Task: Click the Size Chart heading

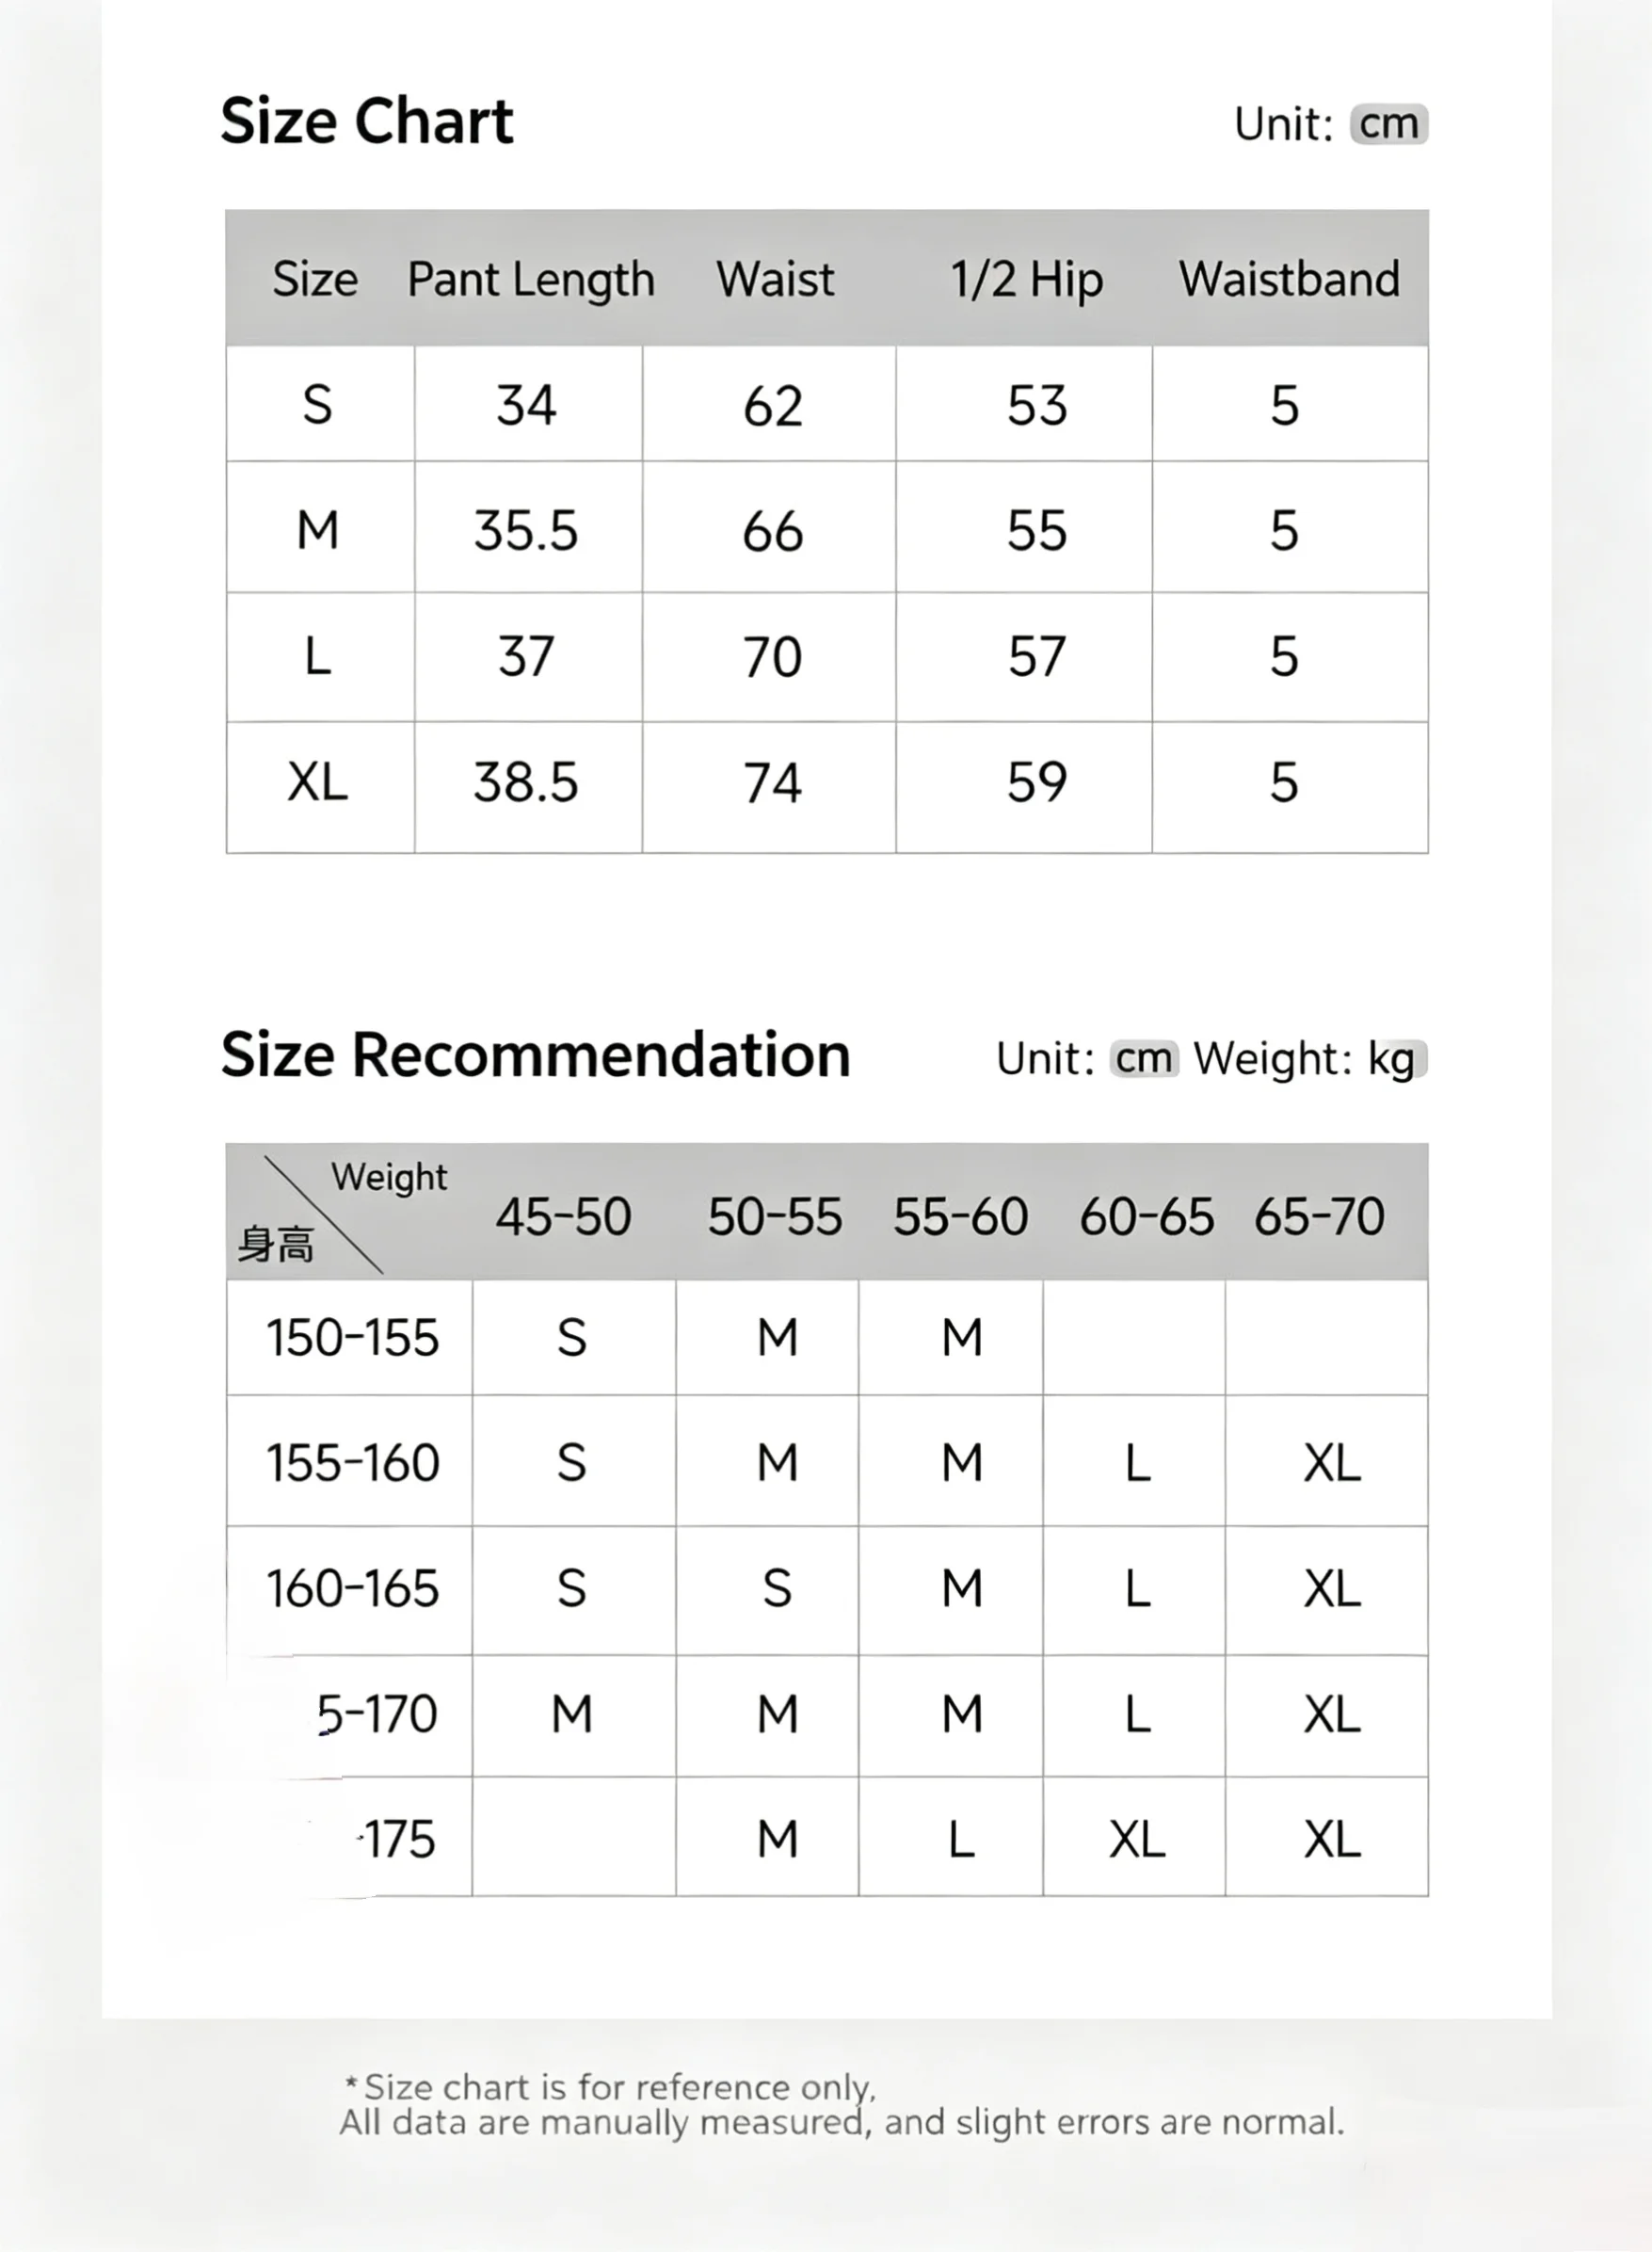Action: coord(366,122)
